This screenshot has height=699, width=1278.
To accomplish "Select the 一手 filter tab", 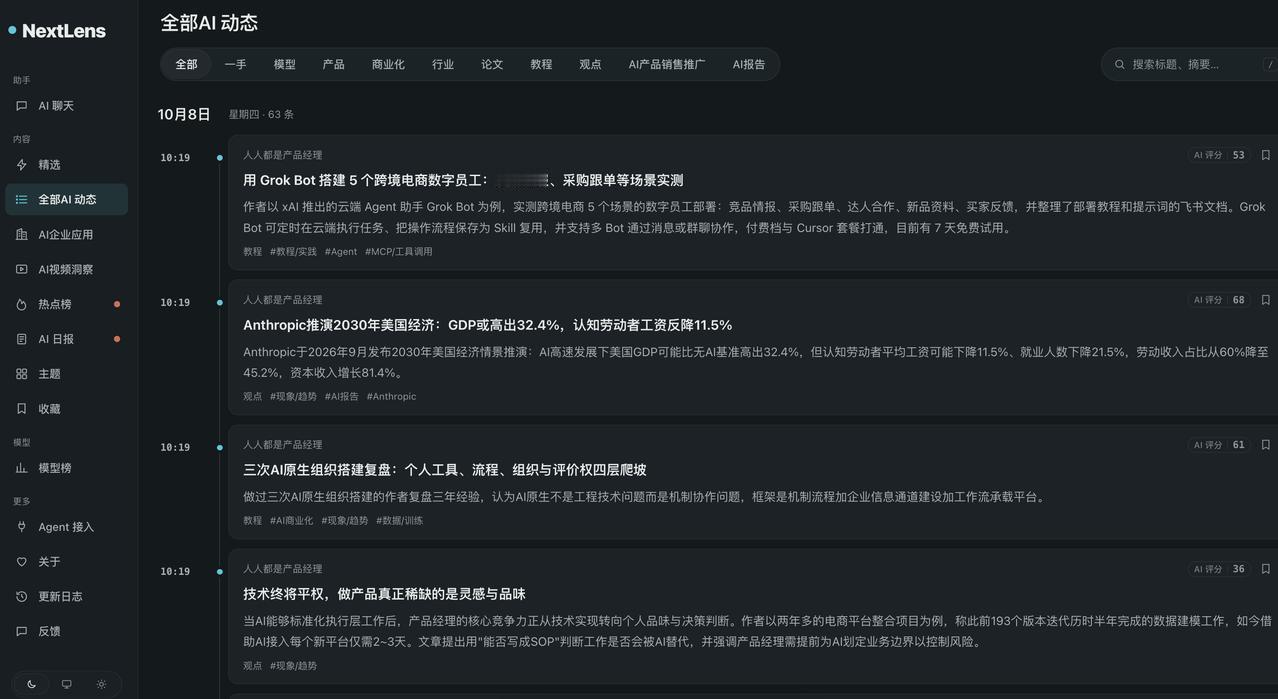I will [x=236, y=64].
